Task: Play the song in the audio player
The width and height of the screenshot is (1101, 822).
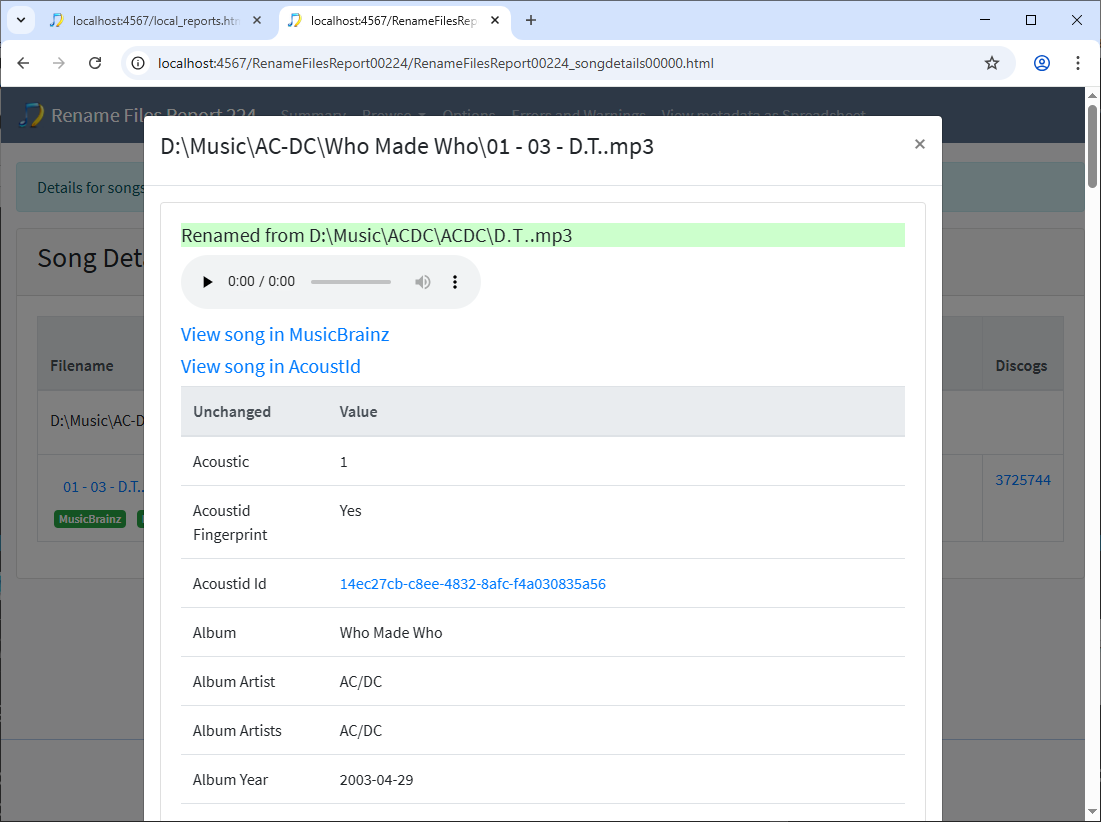Action: (207, 282)
